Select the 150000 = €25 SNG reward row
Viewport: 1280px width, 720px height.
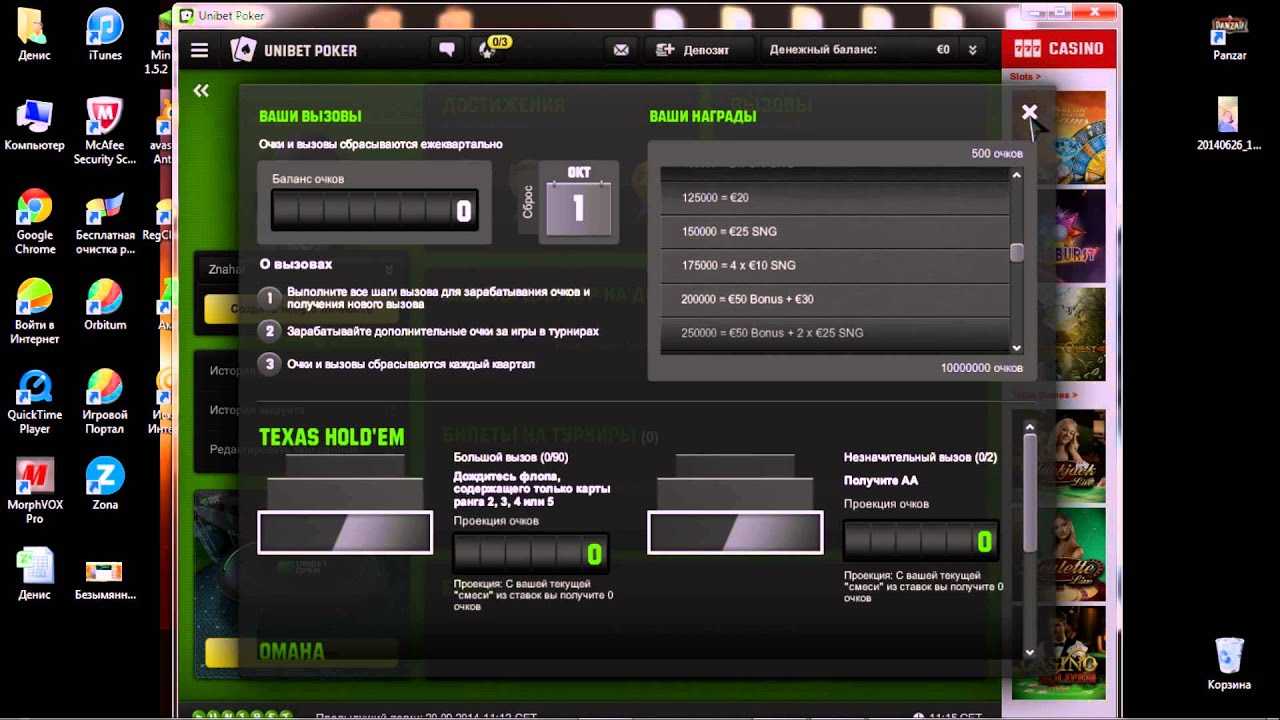pos(834,232)
